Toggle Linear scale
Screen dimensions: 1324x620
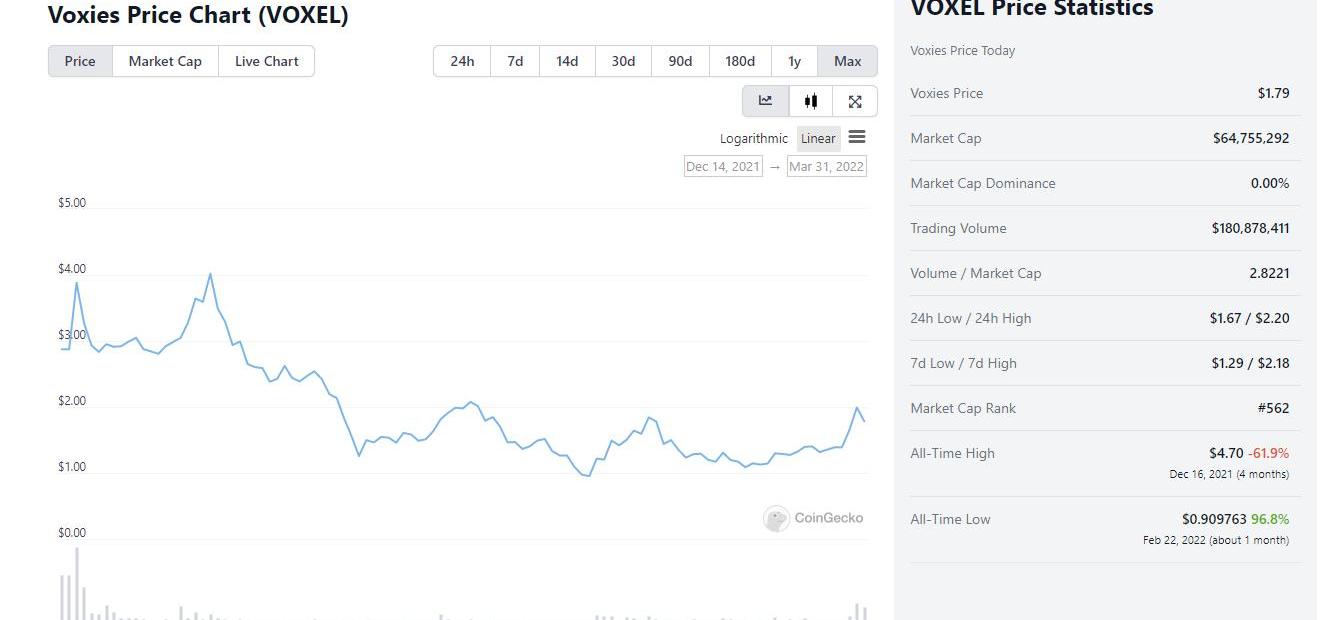[x=818, y=139]
